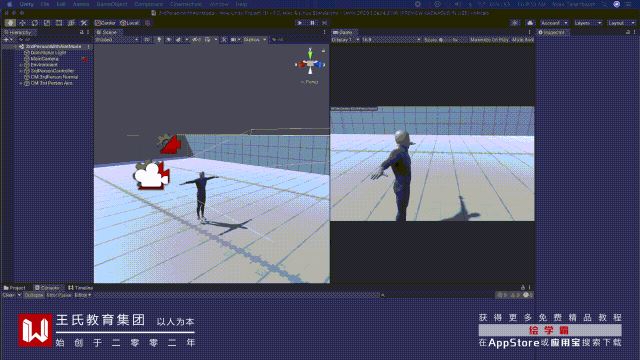This screenshot has width=640, height=360.
Task: Switch to the Inspector tab
Action: (x=553, y=32)
